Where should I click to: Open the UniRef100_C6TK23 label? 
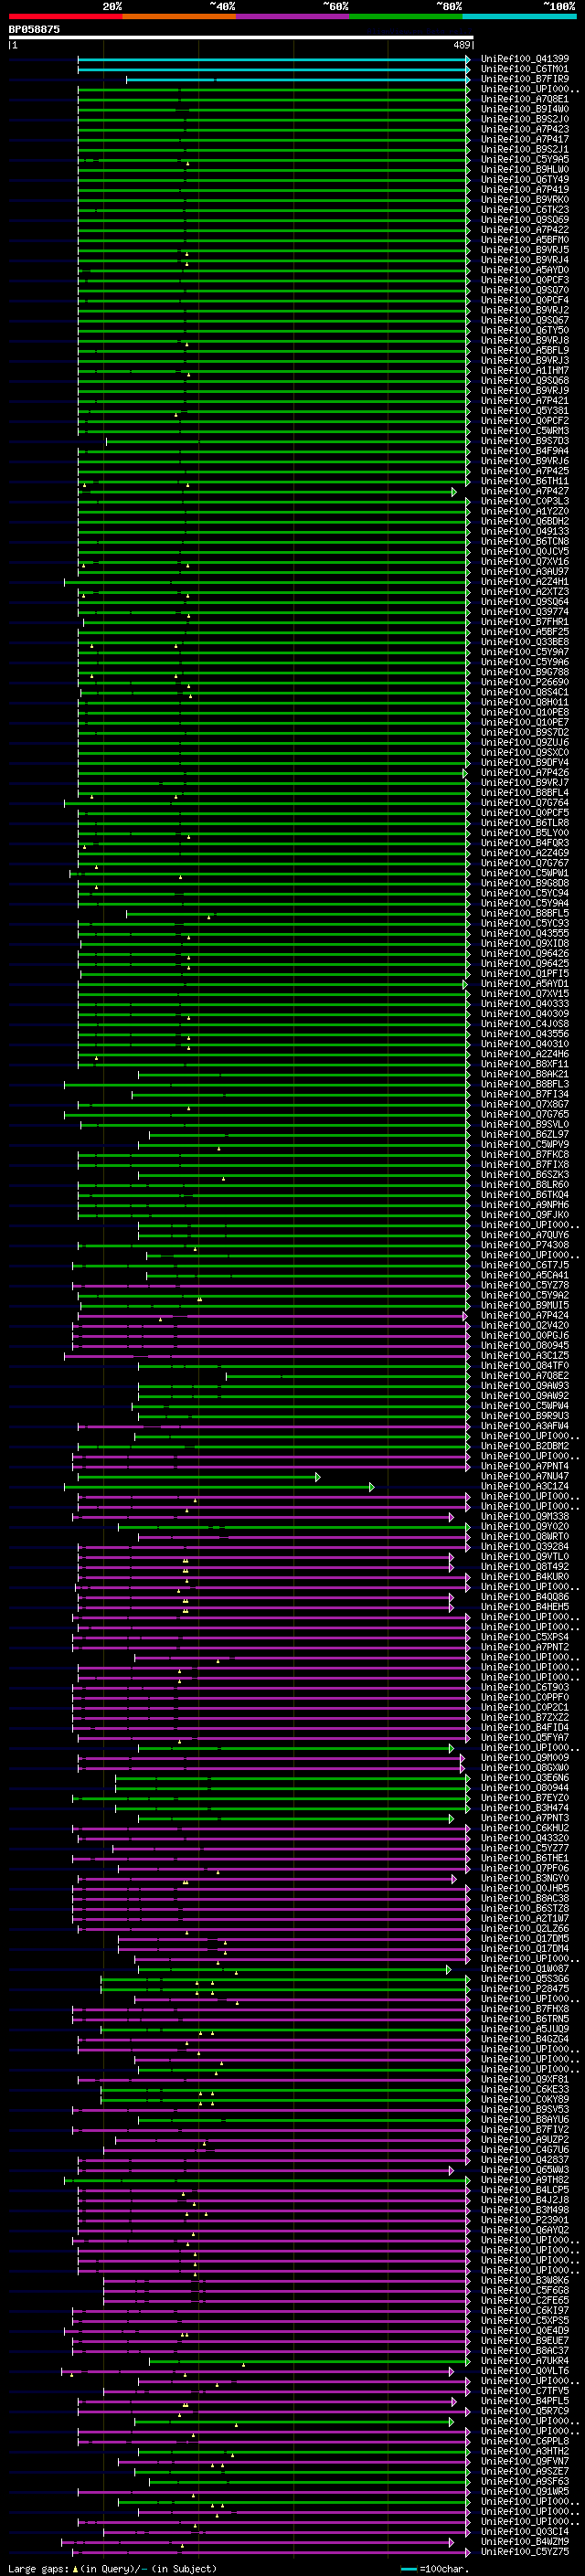click(524, 210)
